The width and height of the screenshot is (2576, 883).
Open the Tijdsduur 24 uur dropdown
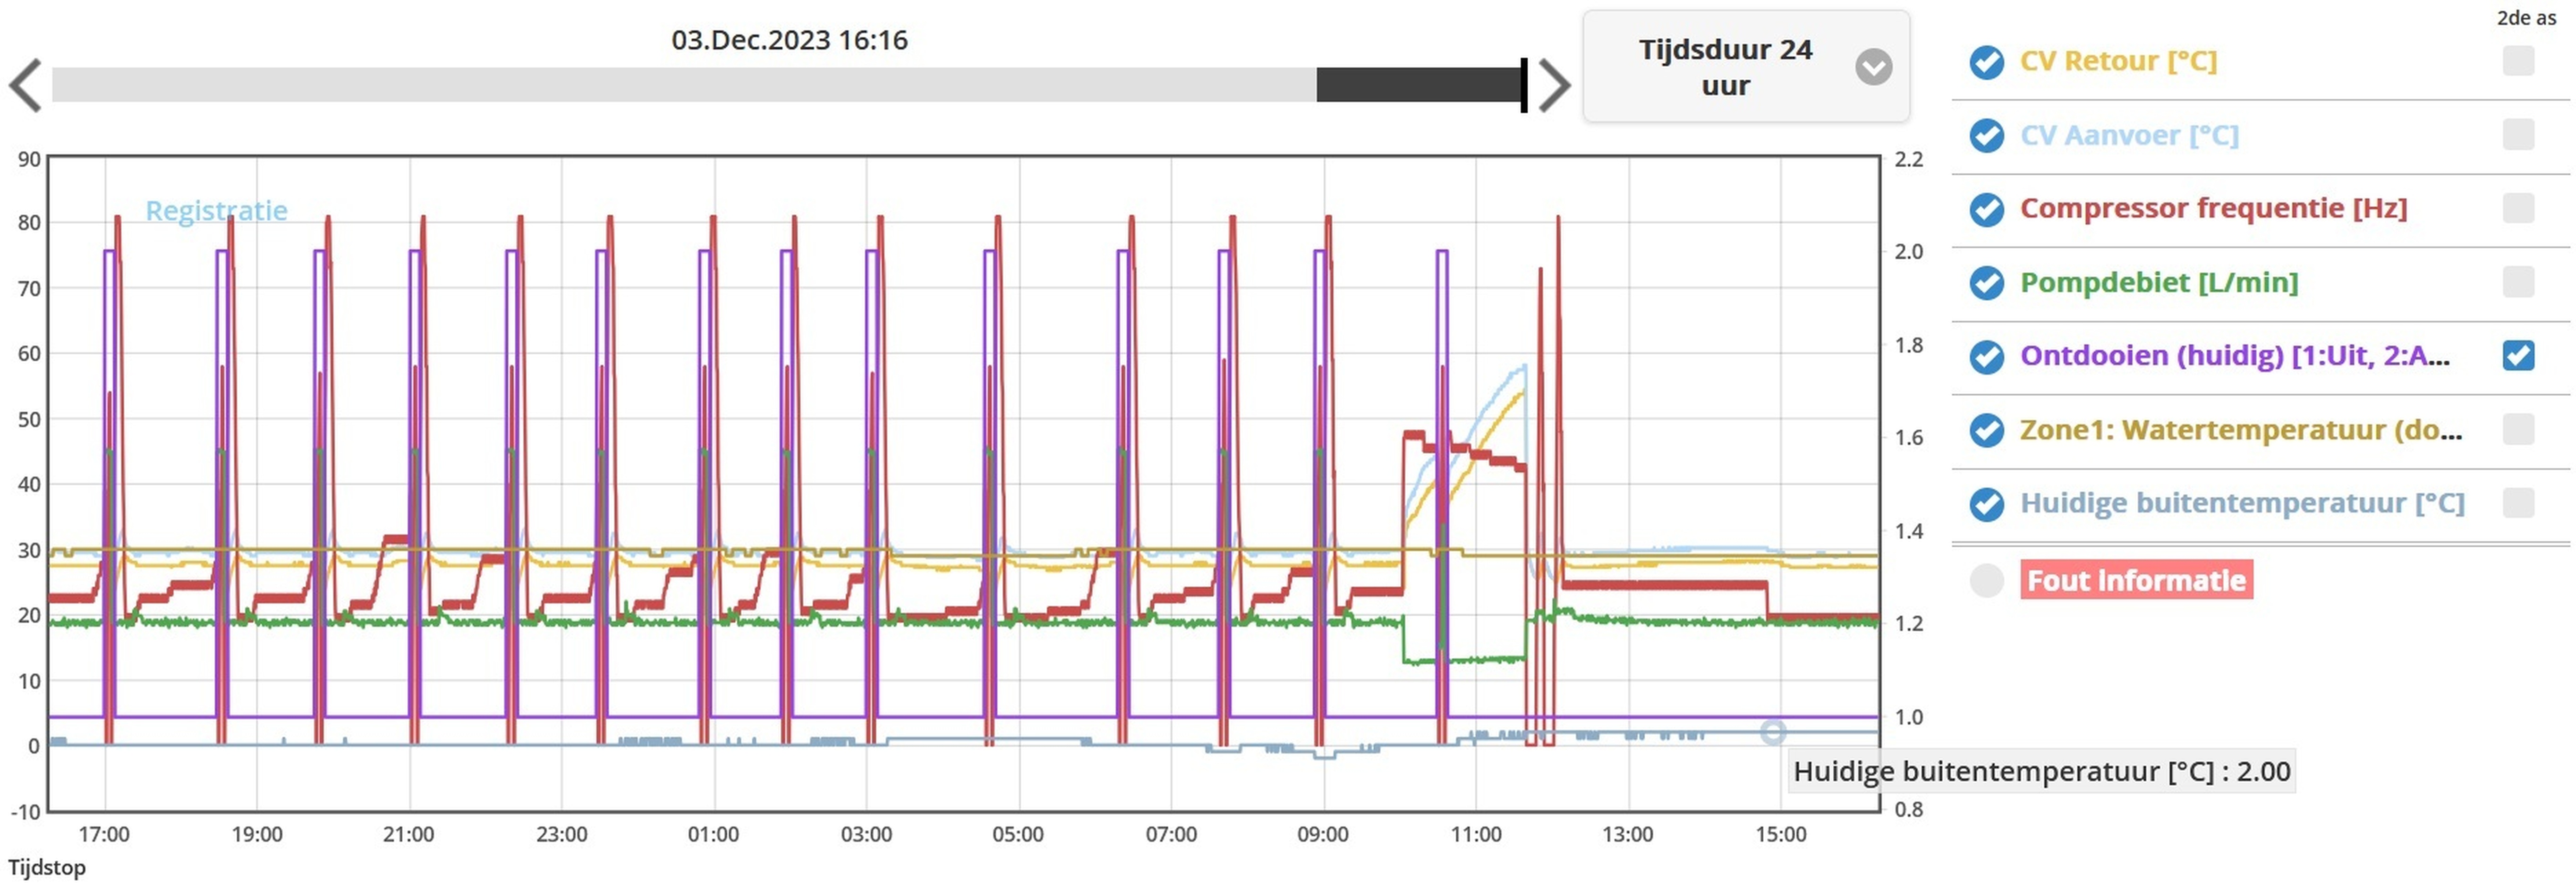(1745, 67)
